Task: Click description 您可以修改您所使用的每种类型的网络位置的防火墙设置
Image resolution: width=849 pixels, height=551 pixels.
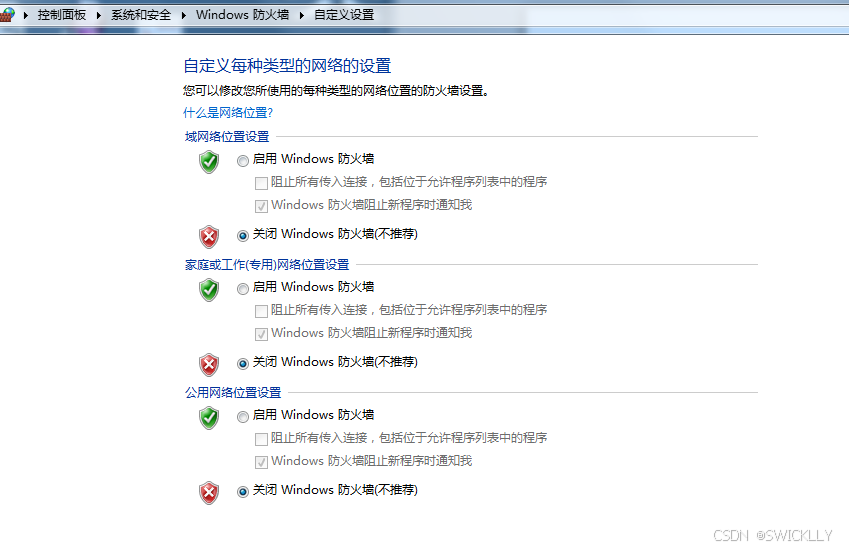Action: coord(336,91)
